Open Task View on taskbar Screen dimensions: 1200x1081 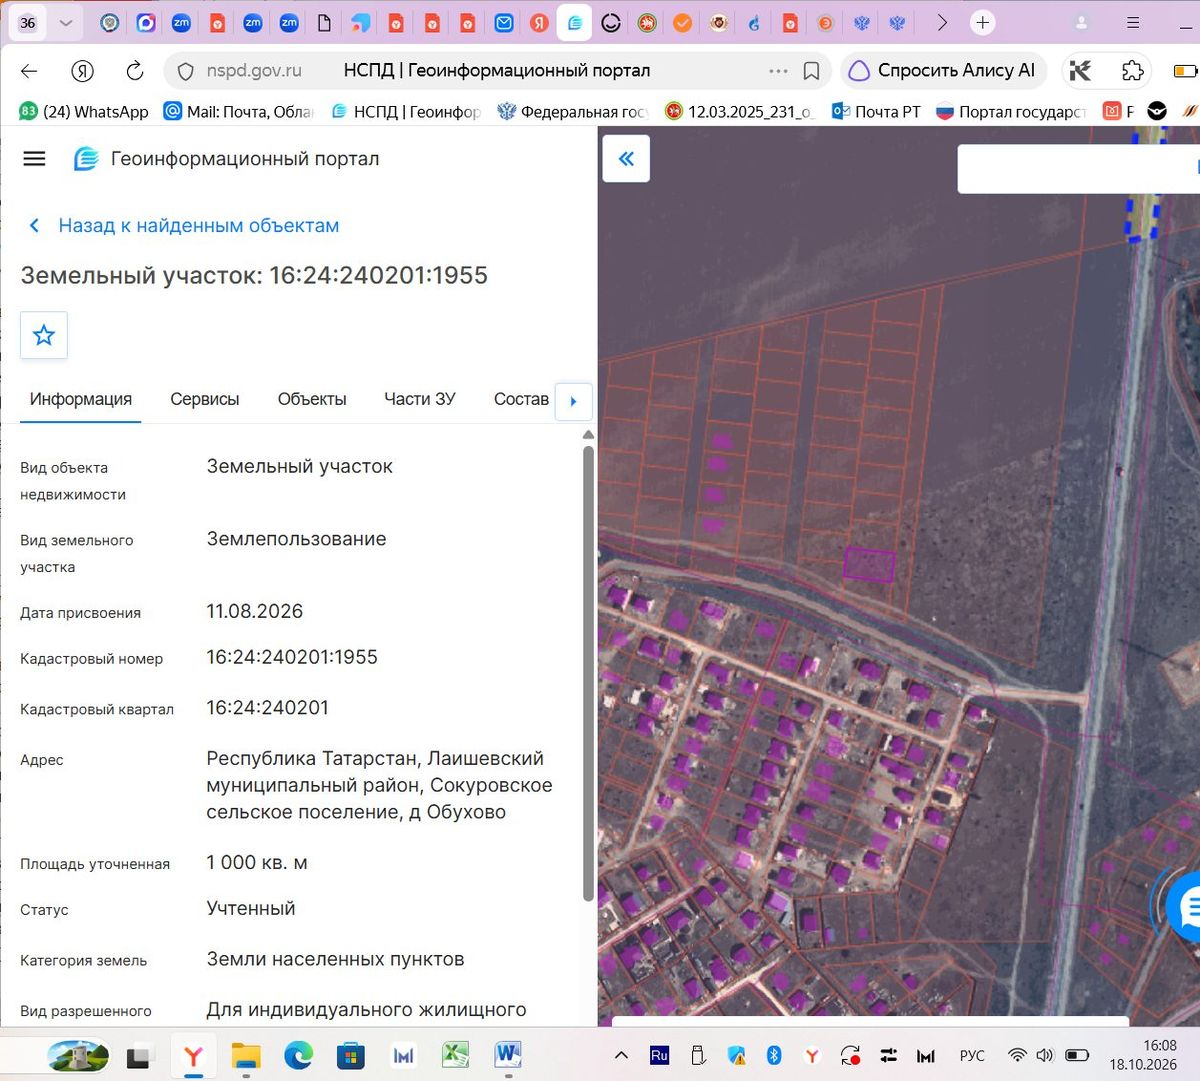click(x=138, y=1055)
